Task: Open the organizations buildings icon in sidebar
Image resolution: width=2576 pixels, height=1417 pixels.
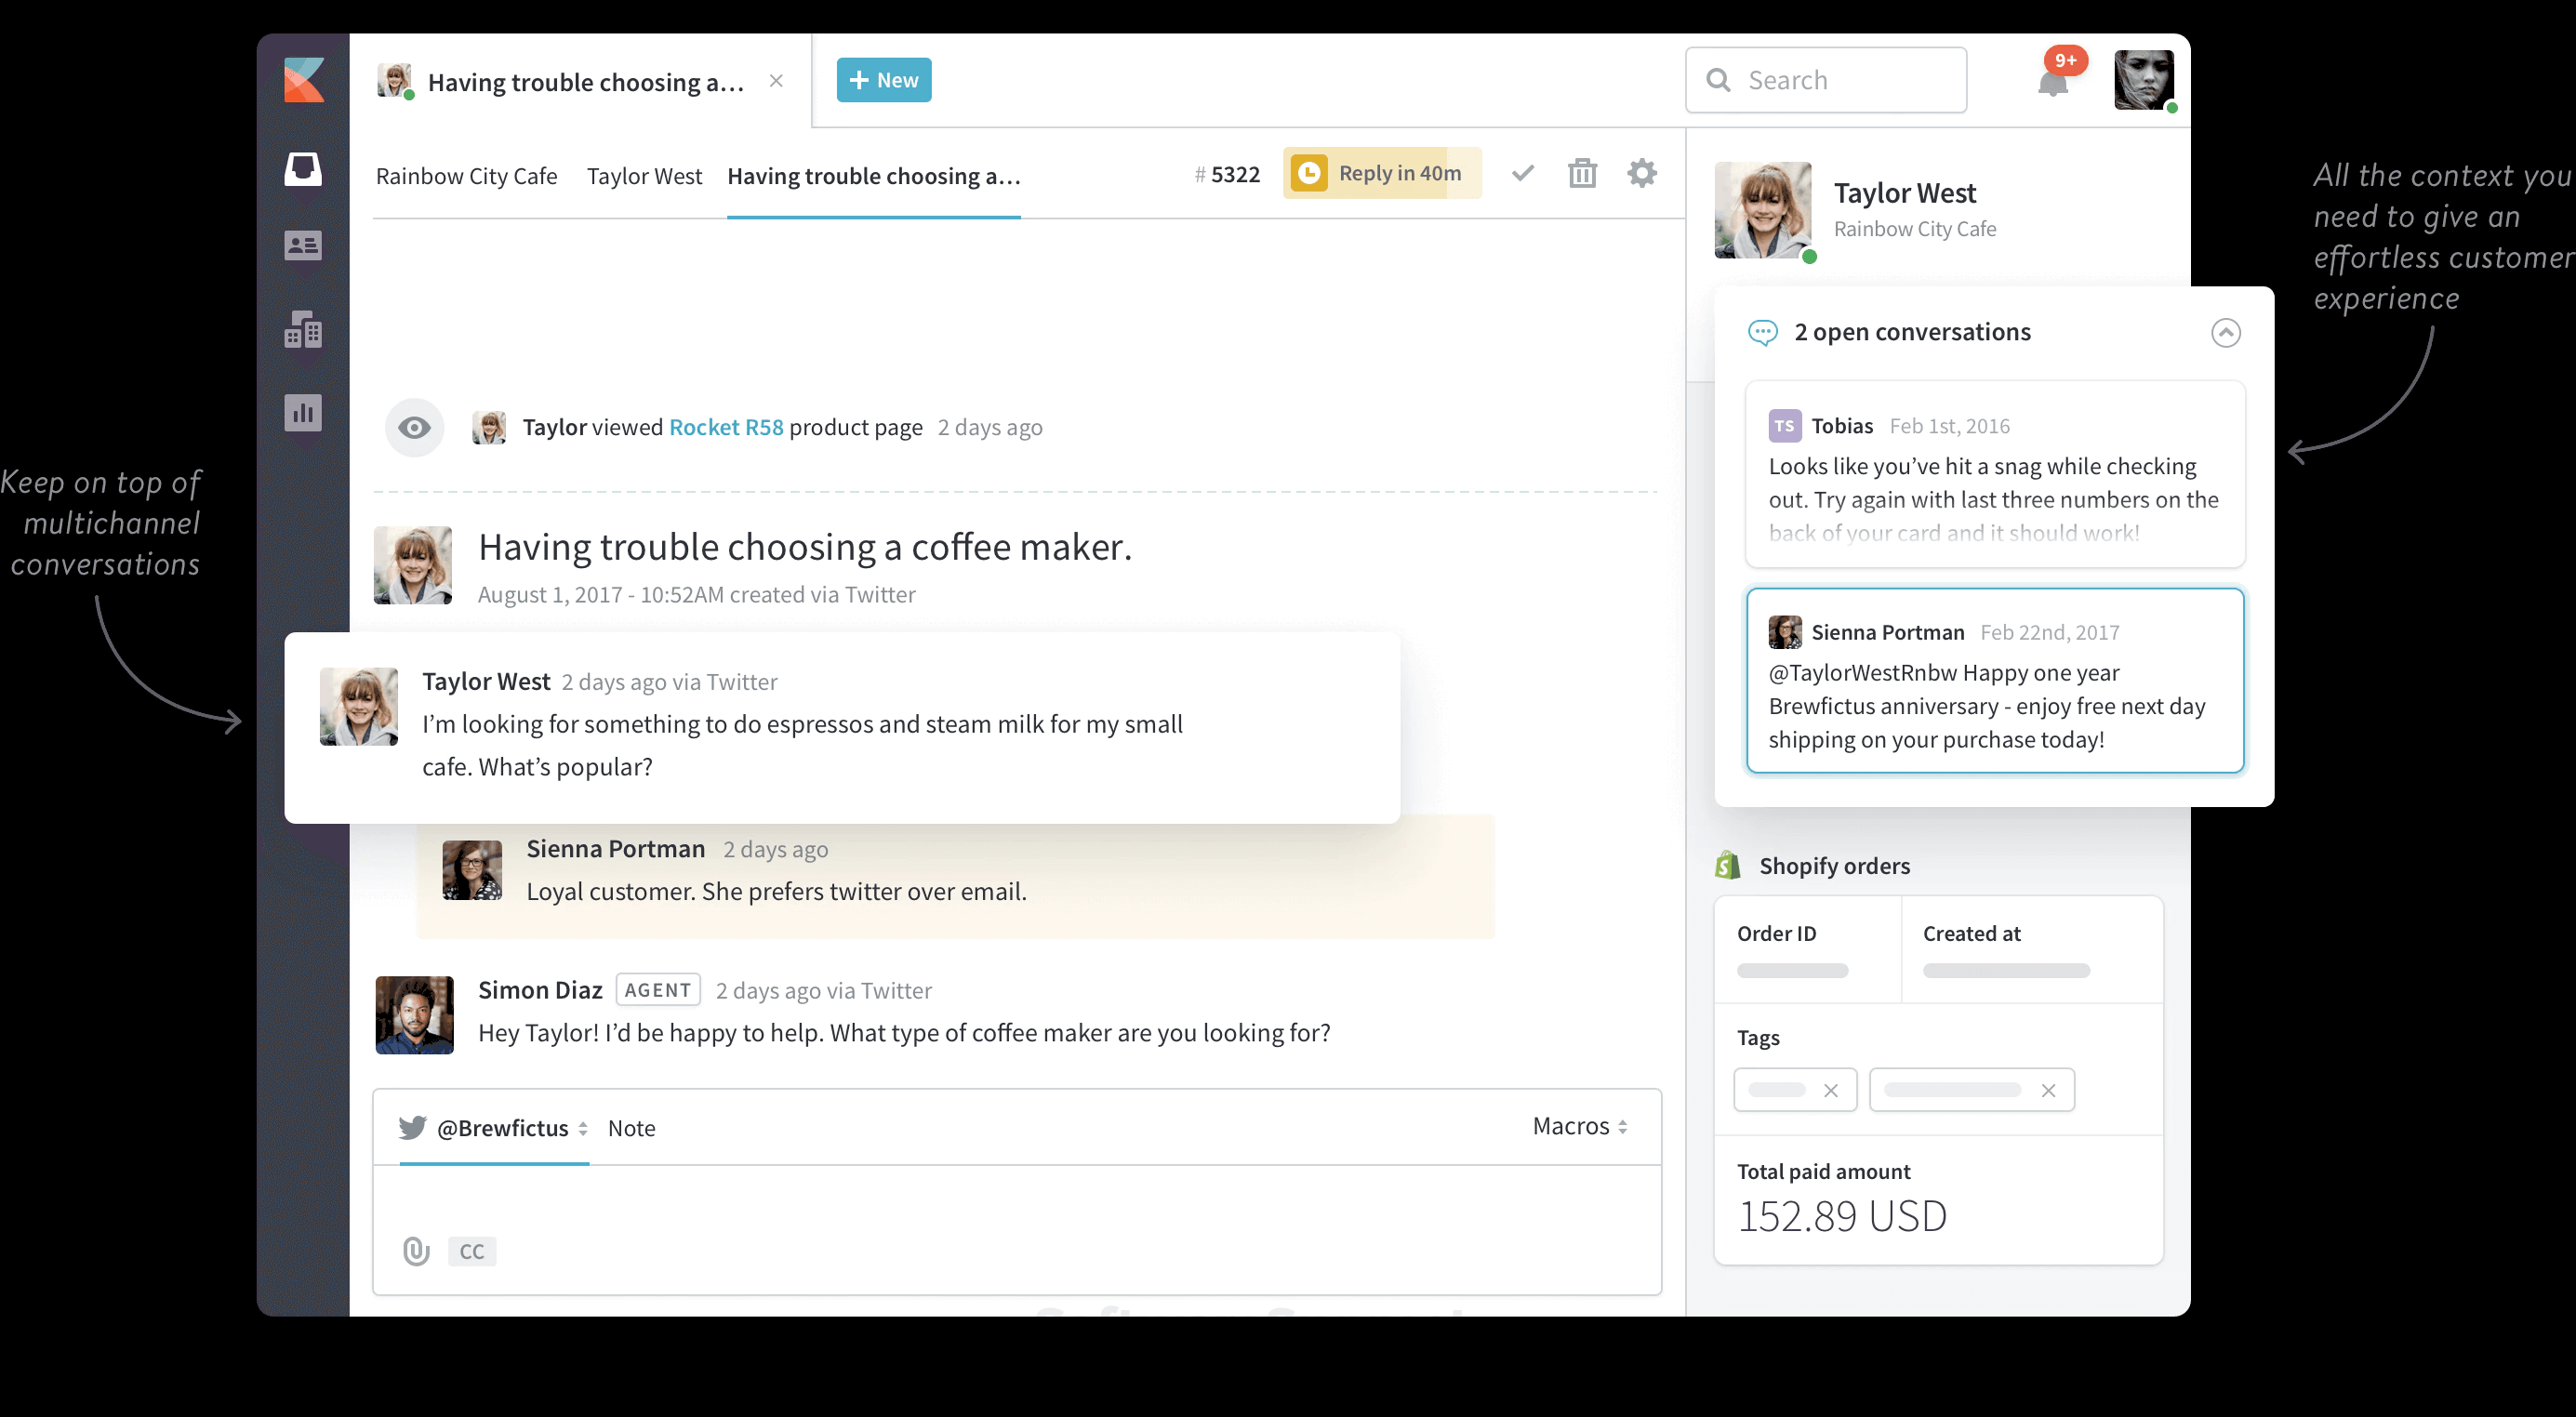Action: tap(302, 329)
